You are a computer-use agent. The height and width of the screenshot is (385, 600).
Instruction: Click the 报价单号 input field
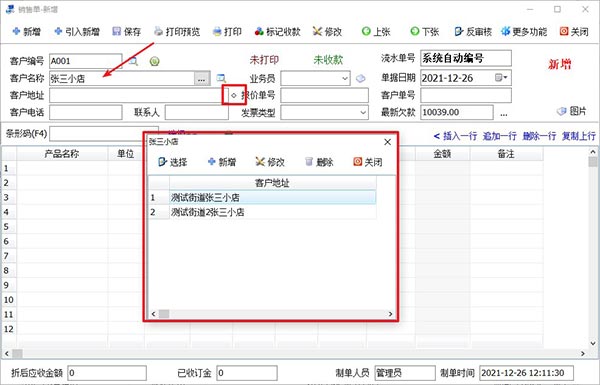324,95
